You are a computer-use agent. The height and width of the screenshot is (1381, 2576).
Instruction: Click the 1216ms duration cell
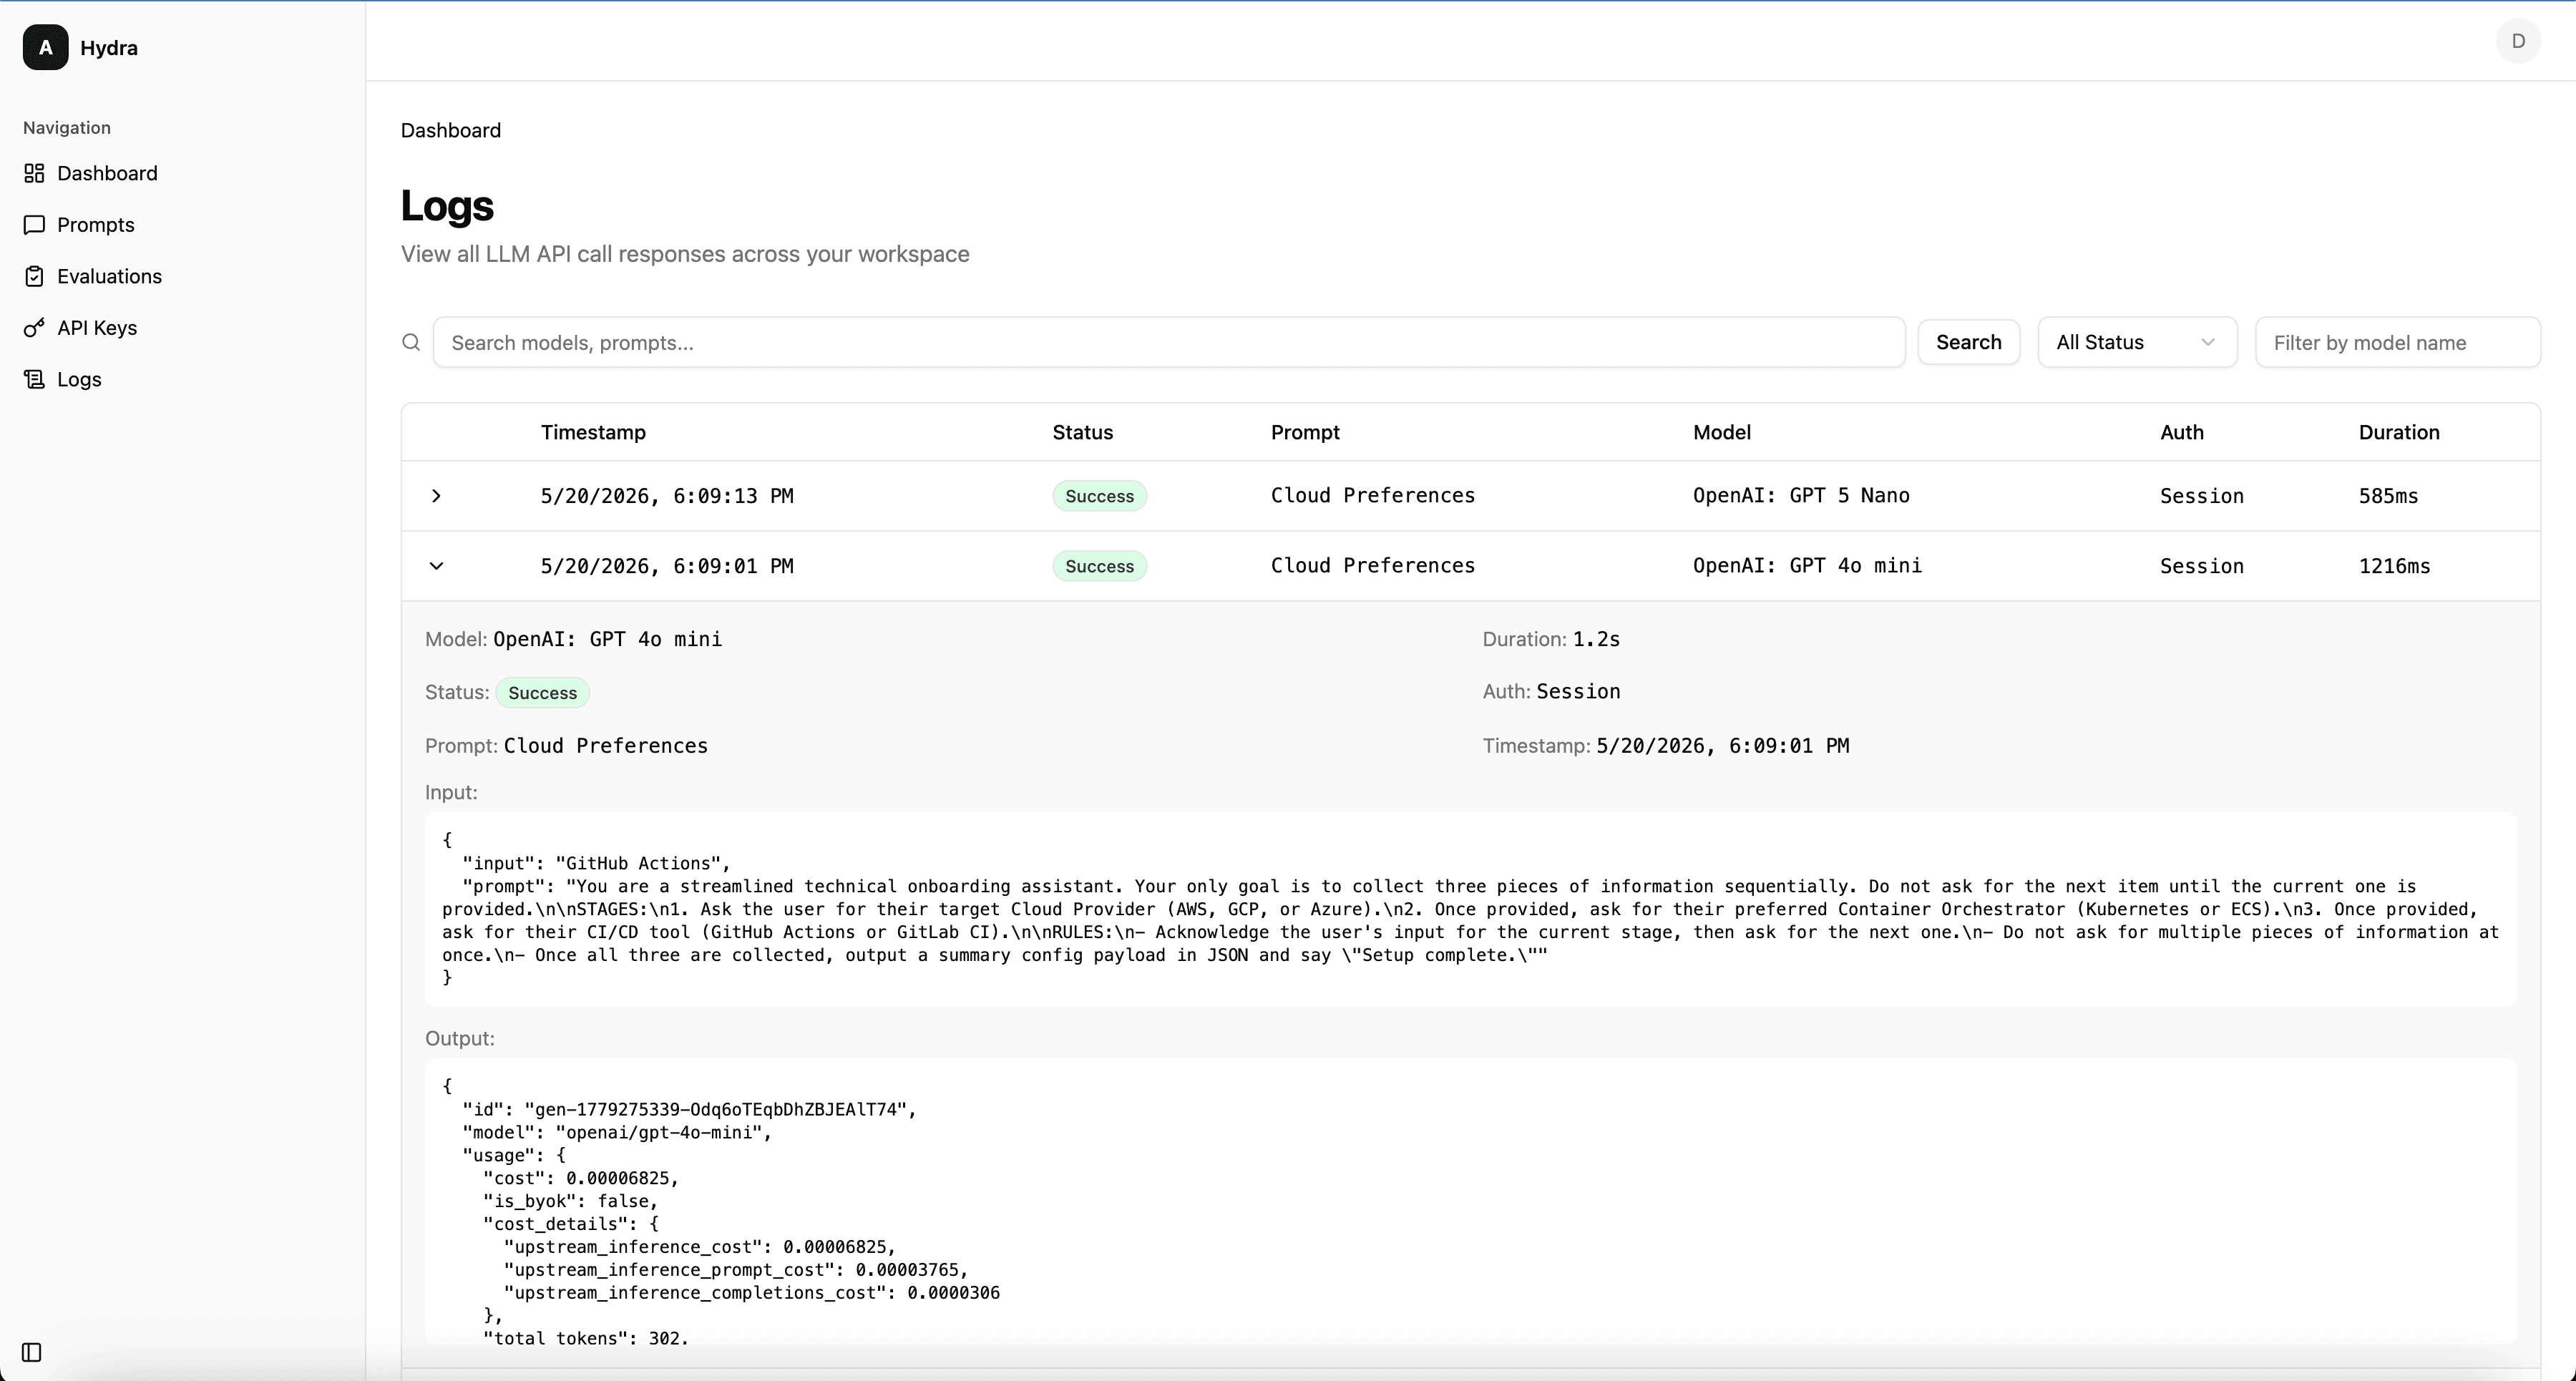click(x=2394, y=566)
